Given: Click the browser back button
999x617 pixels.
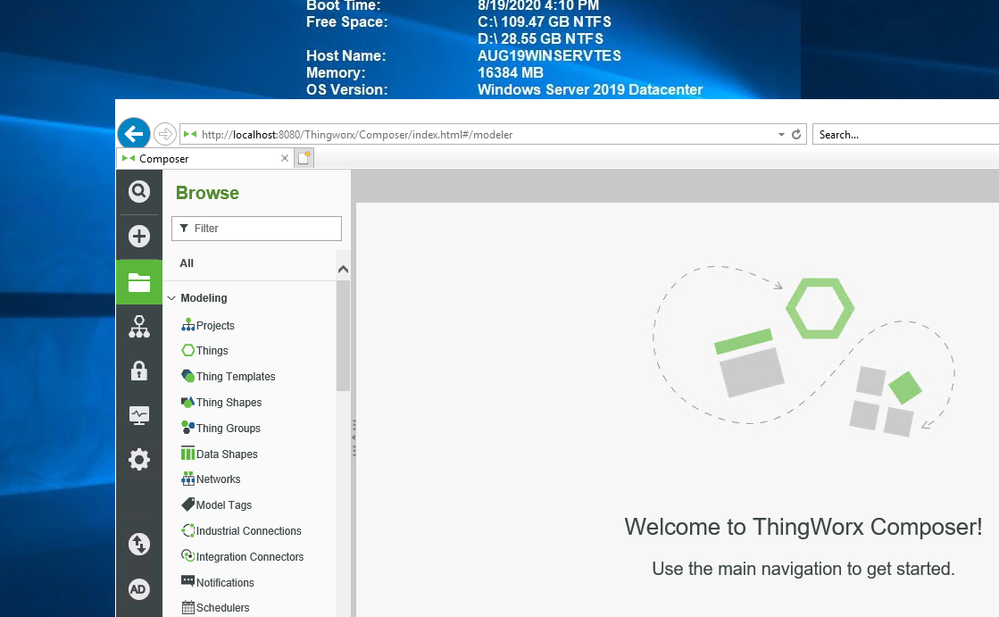Looking at the screenshot, I should (133, 133).
